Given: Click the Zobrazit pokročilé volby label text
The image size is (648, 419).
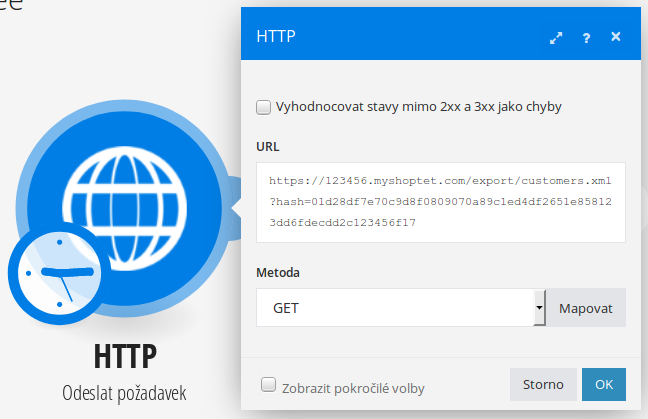Looking at the screenshot, I should (x=353, y=389).
